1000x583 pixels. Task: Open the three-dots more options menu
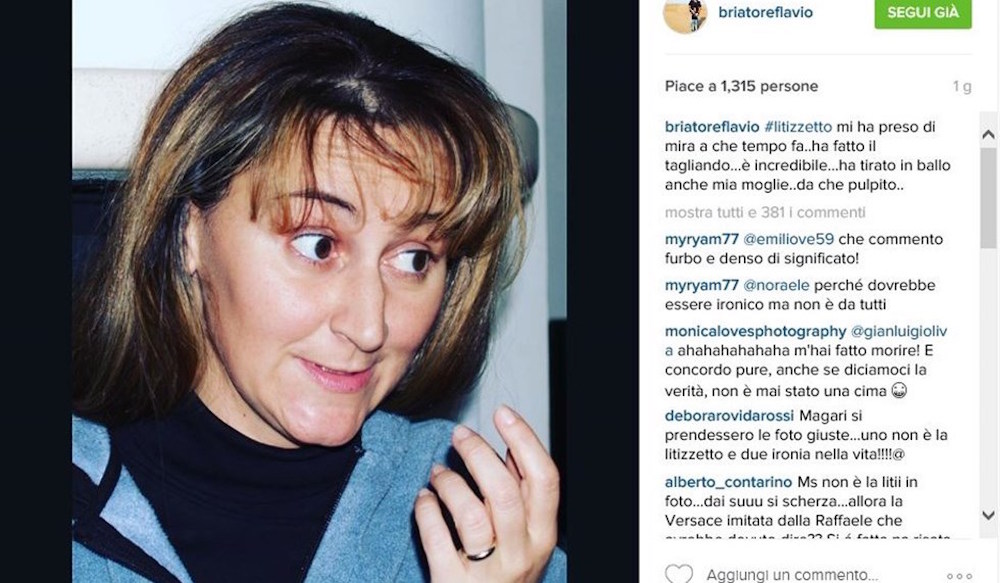pyautogui.click(x=959, y=576)
